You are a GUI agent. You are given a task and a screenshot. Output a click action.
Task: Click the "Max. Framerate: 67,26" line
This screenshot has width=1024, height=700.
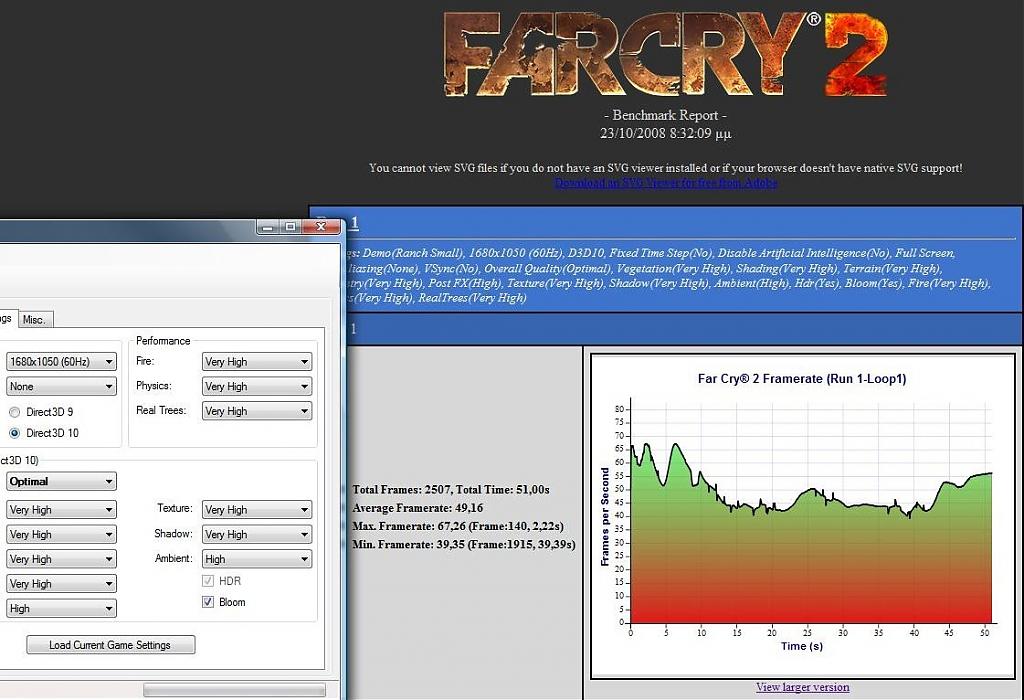(x=458, y=526)
